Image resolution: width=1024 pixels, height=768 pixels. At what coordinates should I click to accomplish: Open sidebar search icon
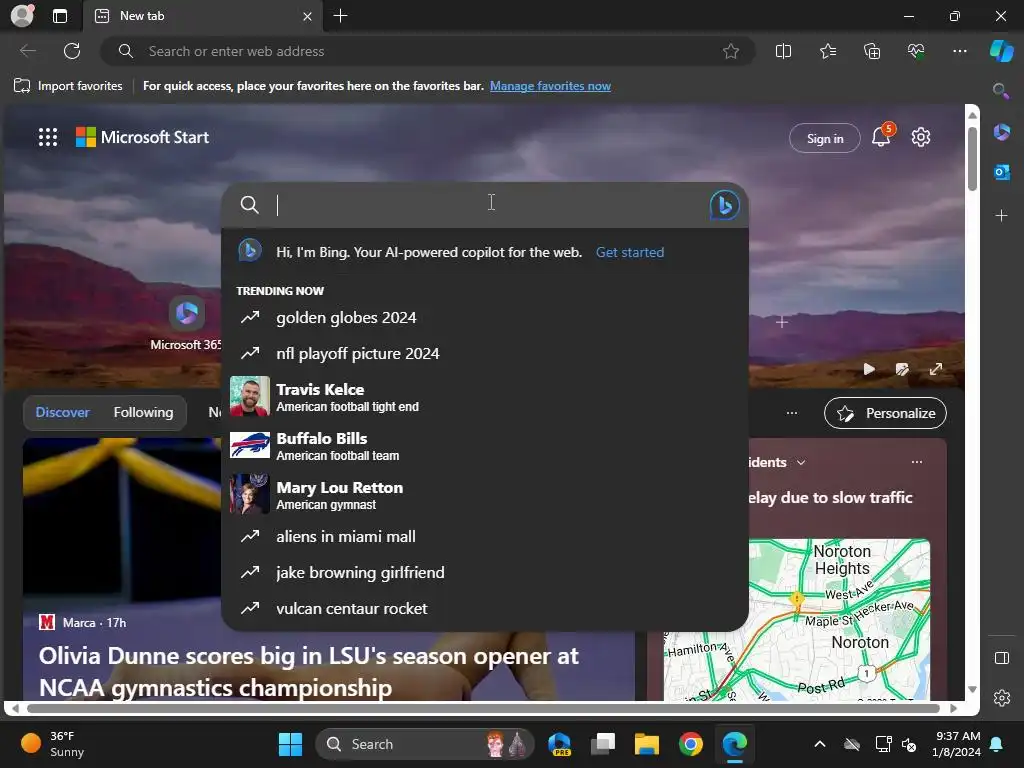coord(1001,91)
